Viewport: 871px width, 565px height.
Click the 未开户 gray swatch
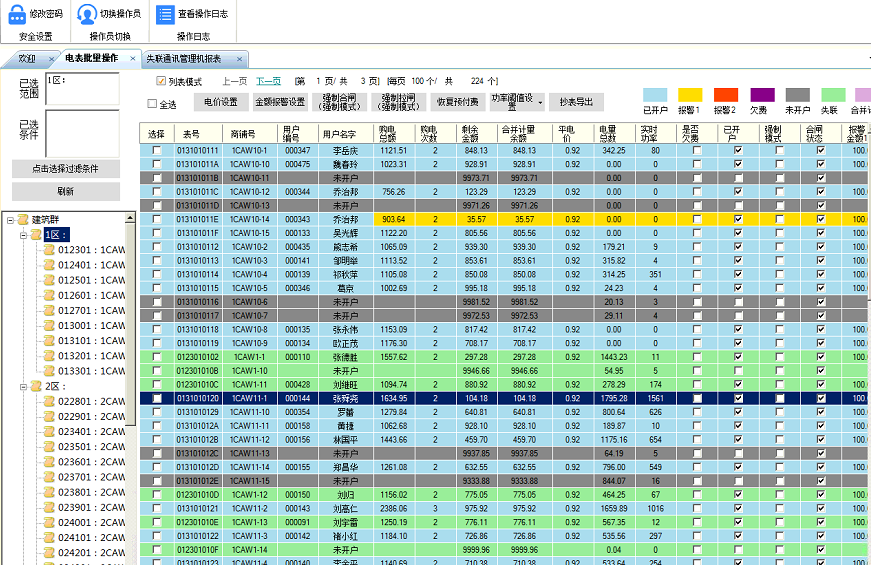[798, 95]
